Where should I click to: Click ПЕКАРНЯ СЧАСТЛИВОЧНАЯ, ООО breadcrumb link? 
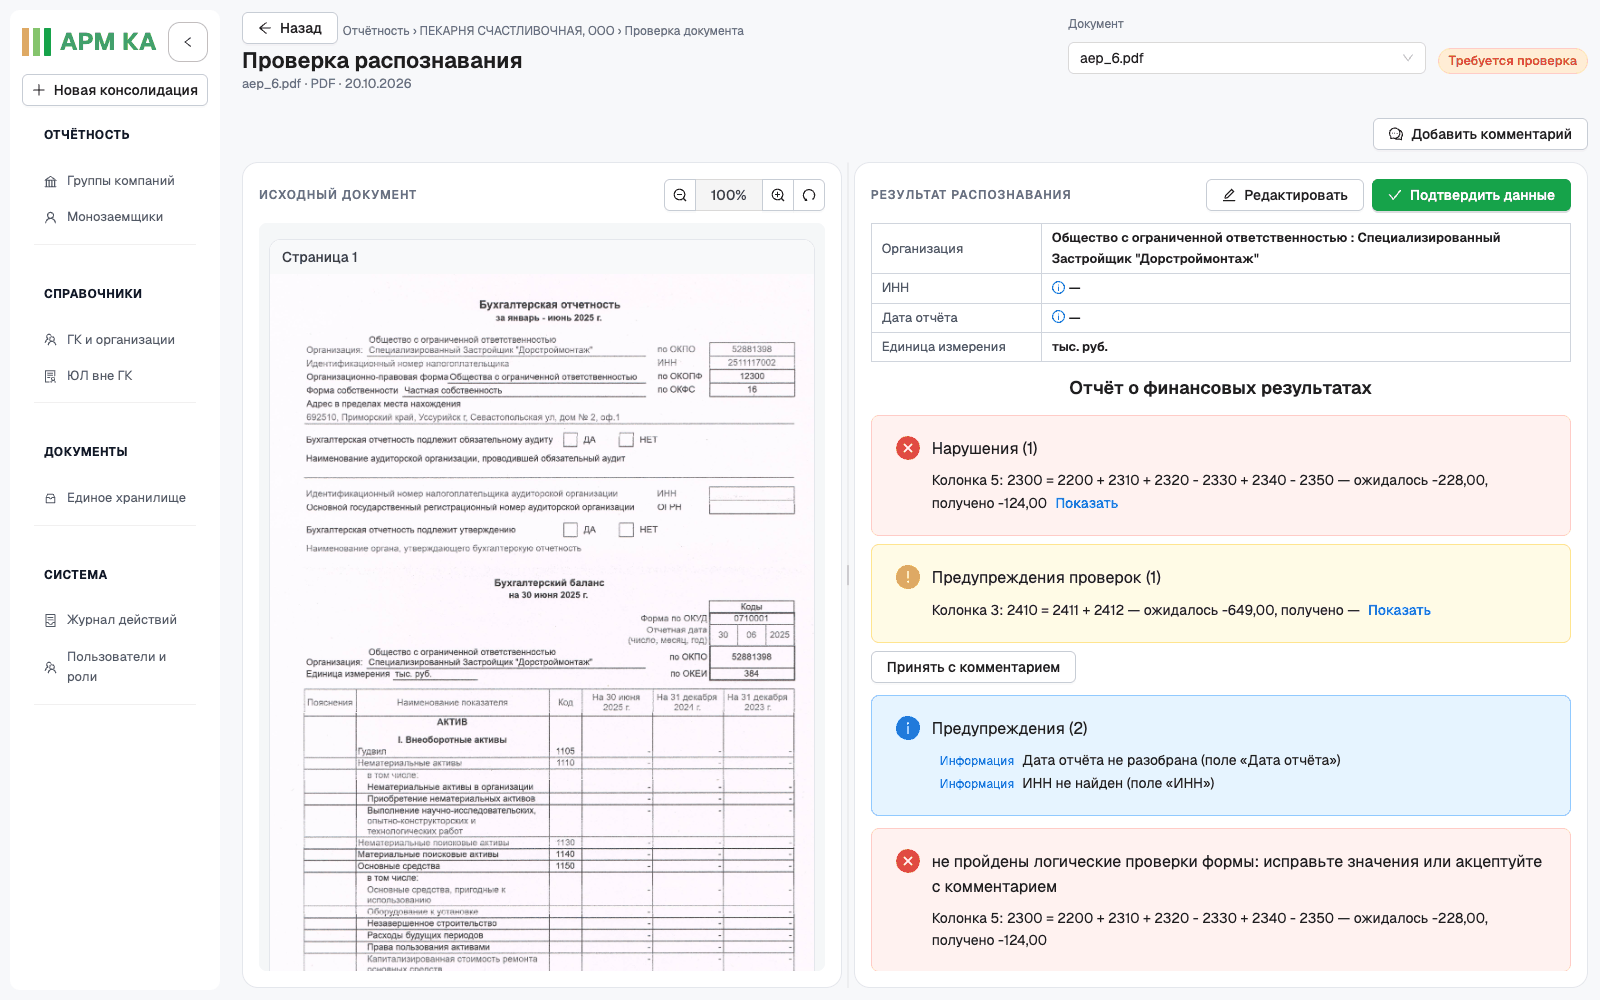click(x=517, y=31)
